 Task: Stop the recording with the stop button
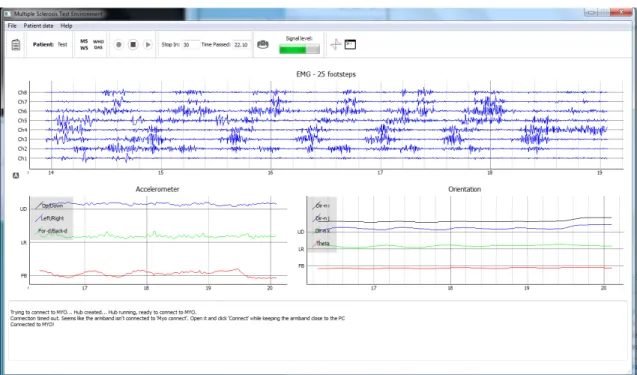pos(133,45)
